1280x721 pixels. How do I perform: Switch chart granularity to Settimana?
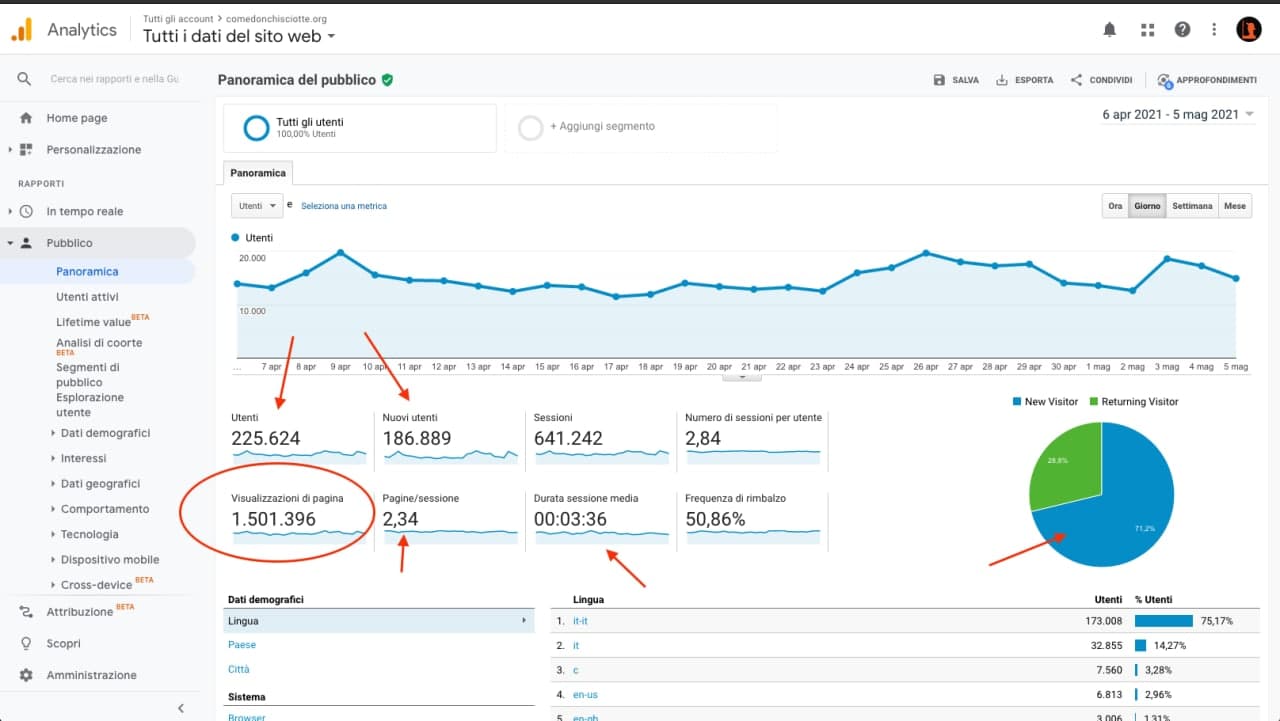click(1192, 206)
